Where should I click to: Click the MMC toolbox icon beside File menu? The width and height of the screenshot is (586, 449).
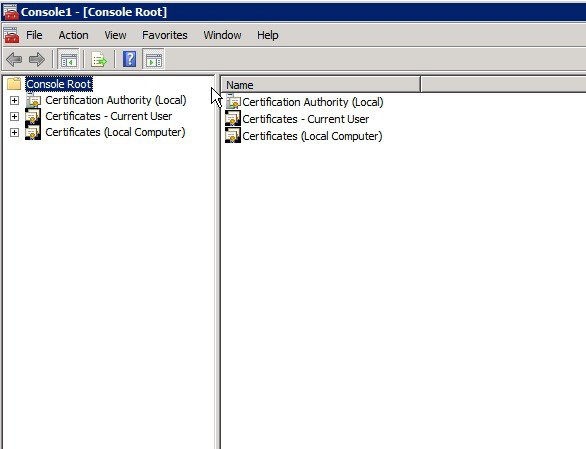12,35
